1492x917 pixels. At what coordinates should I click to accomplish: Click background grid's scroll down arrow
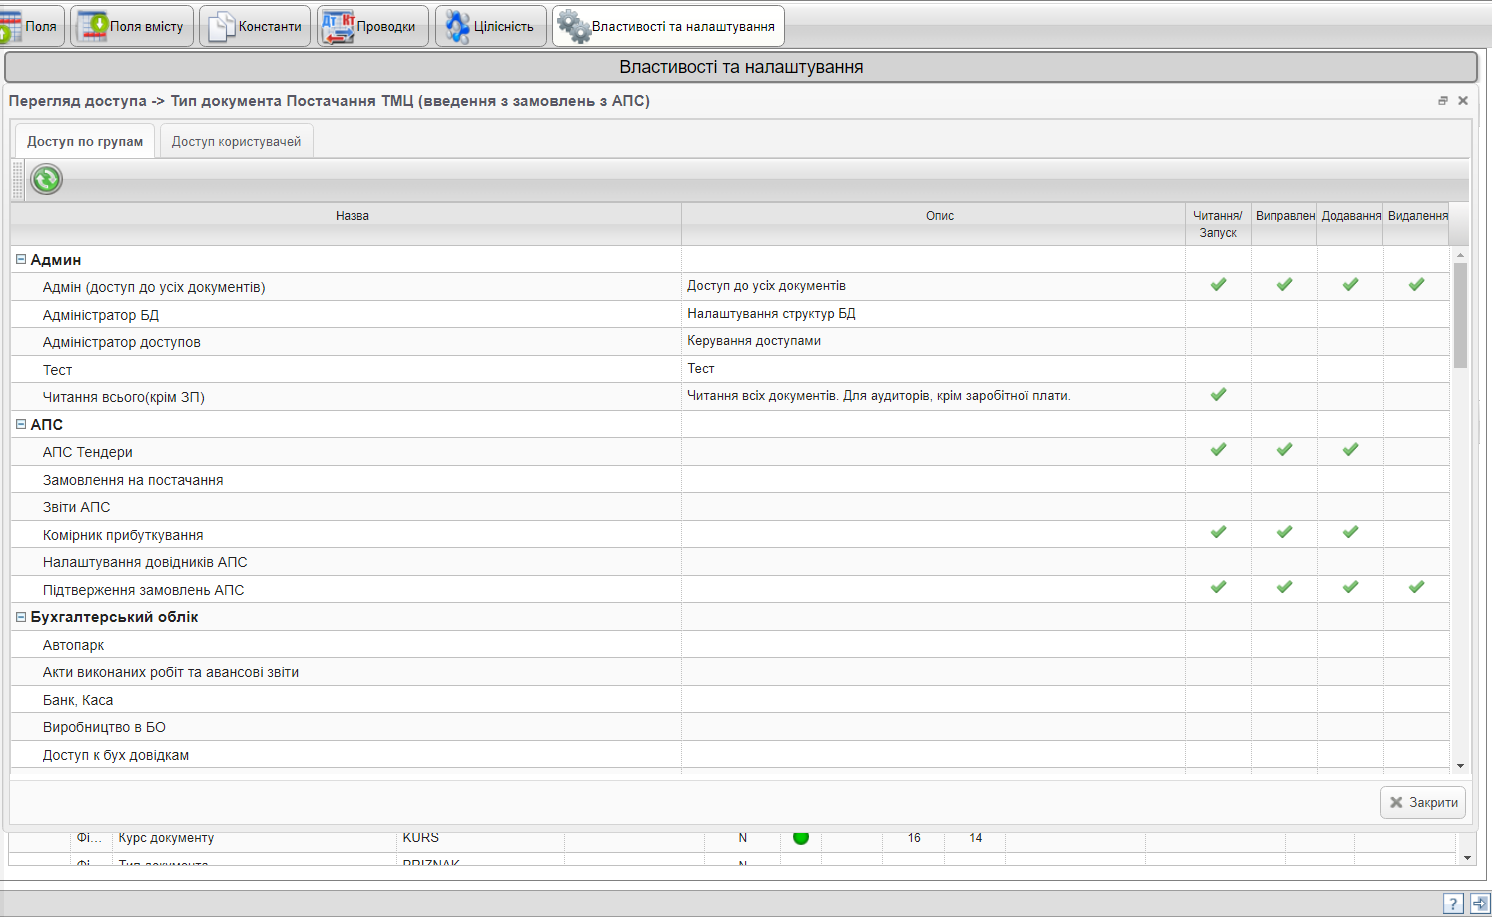[x=1467, y=858]
